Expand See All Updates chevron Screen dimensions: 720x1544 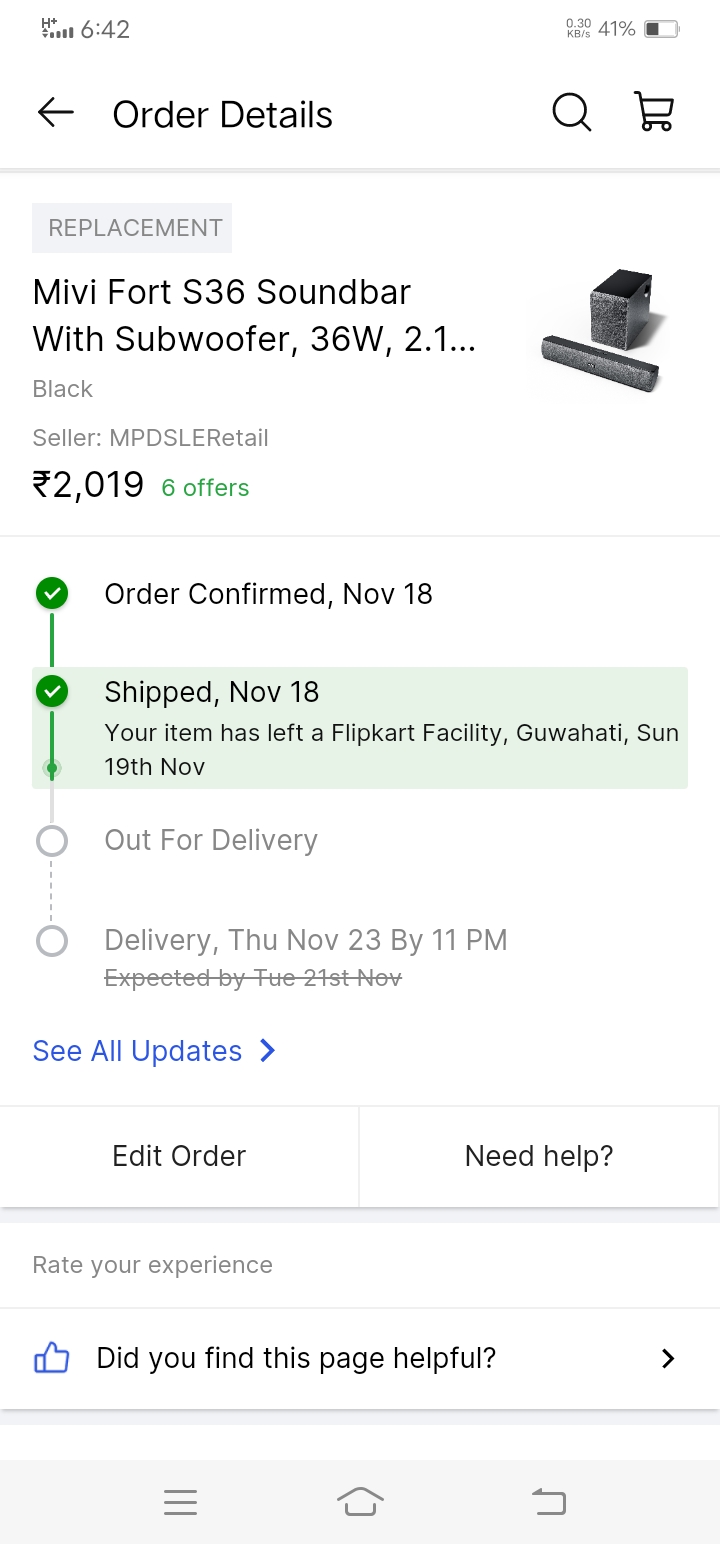point(267,1051)
